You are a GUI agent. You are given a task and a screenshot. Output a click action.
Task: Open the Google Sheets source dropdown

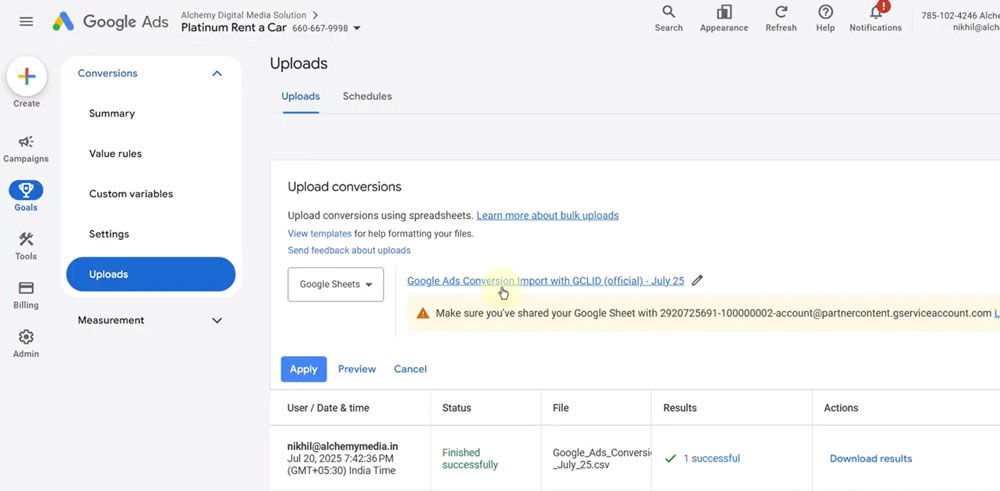coord(335,284)
